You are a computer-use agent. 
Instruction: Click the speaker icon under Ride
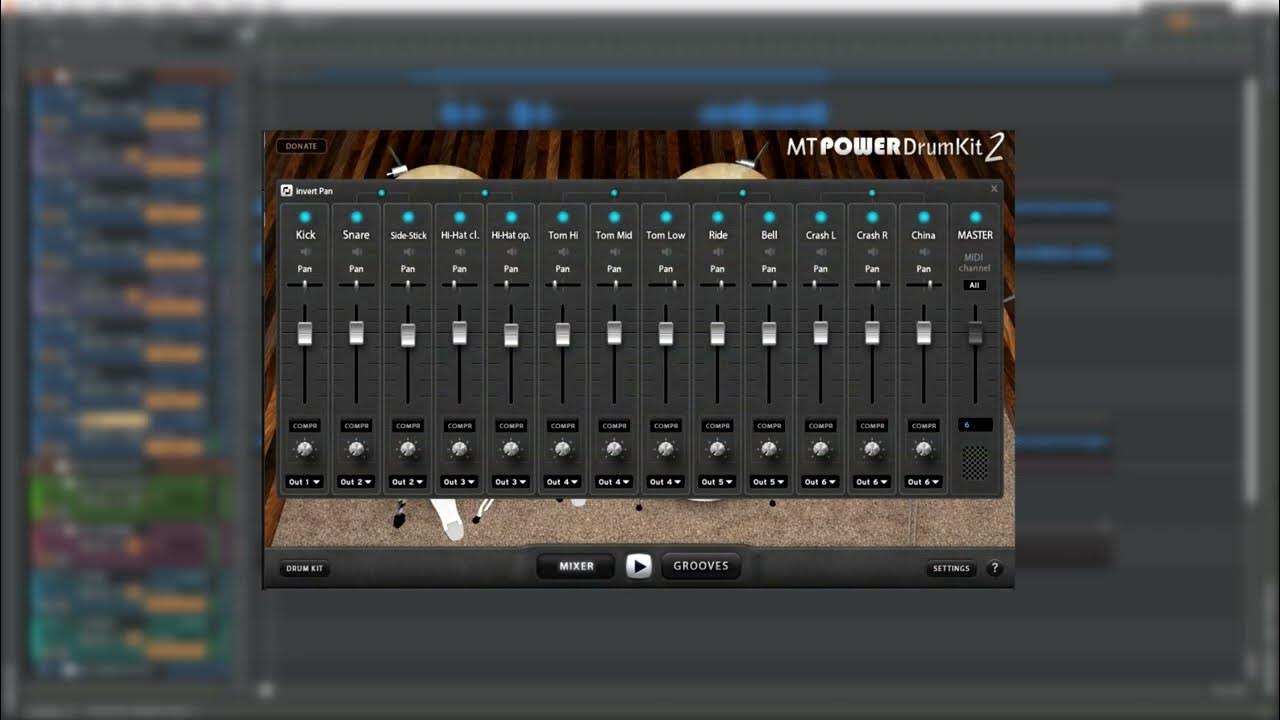coord(718,252)
